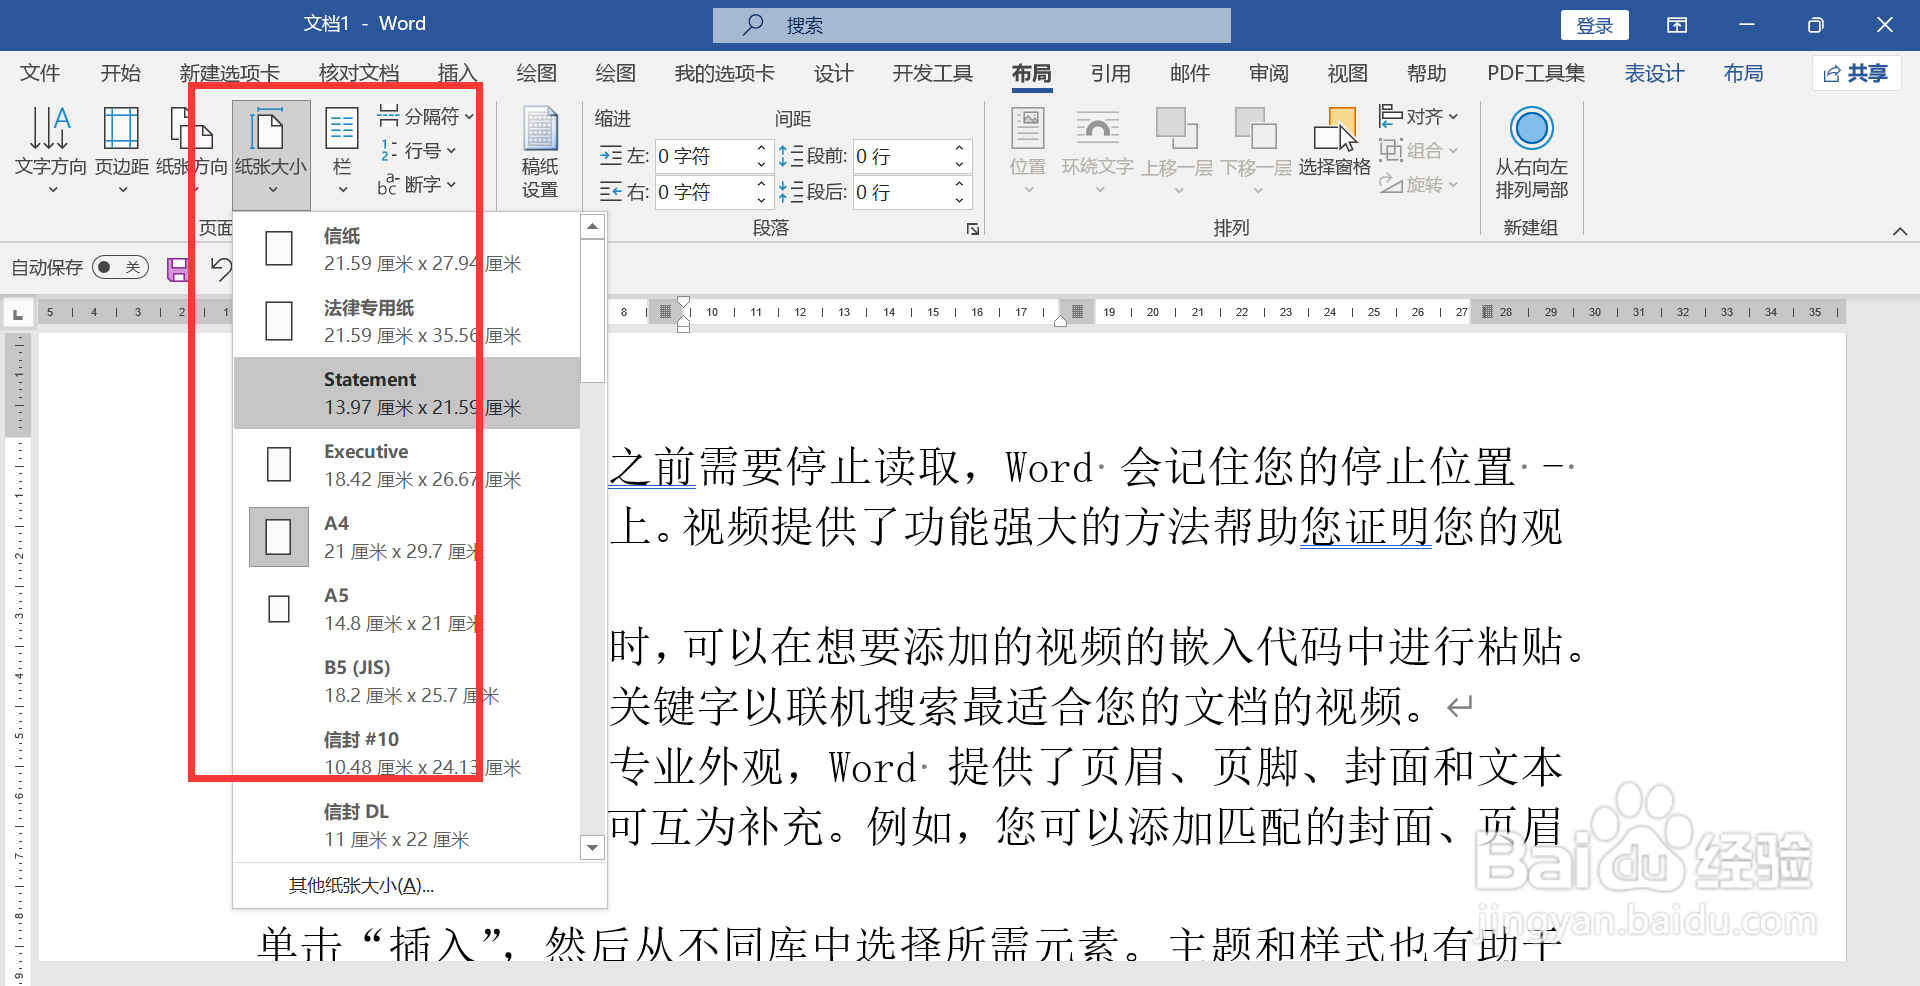The image size is (1920, 986).
Task: Switch to the PDF工具集 tab
Action: [x=1536, y=73]
